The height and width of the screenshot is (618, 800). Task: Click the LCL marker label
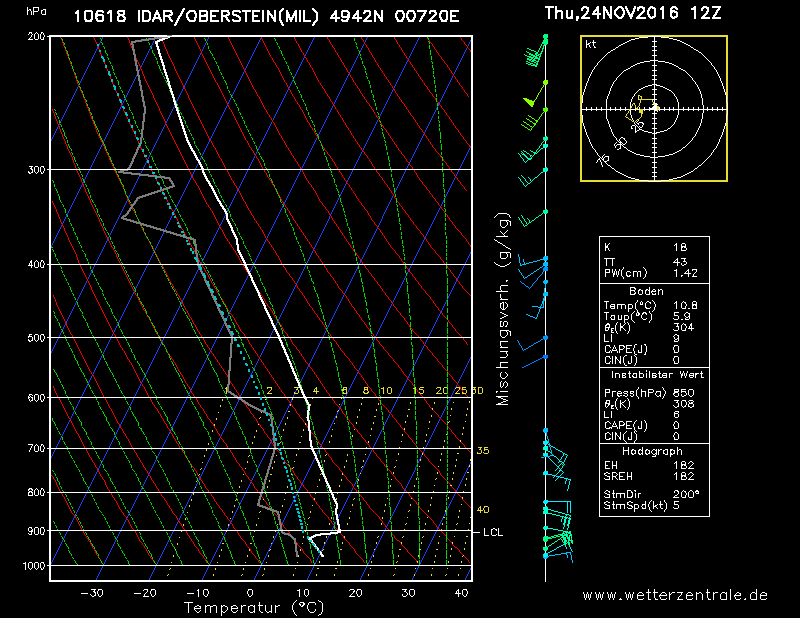click(493, 532)
